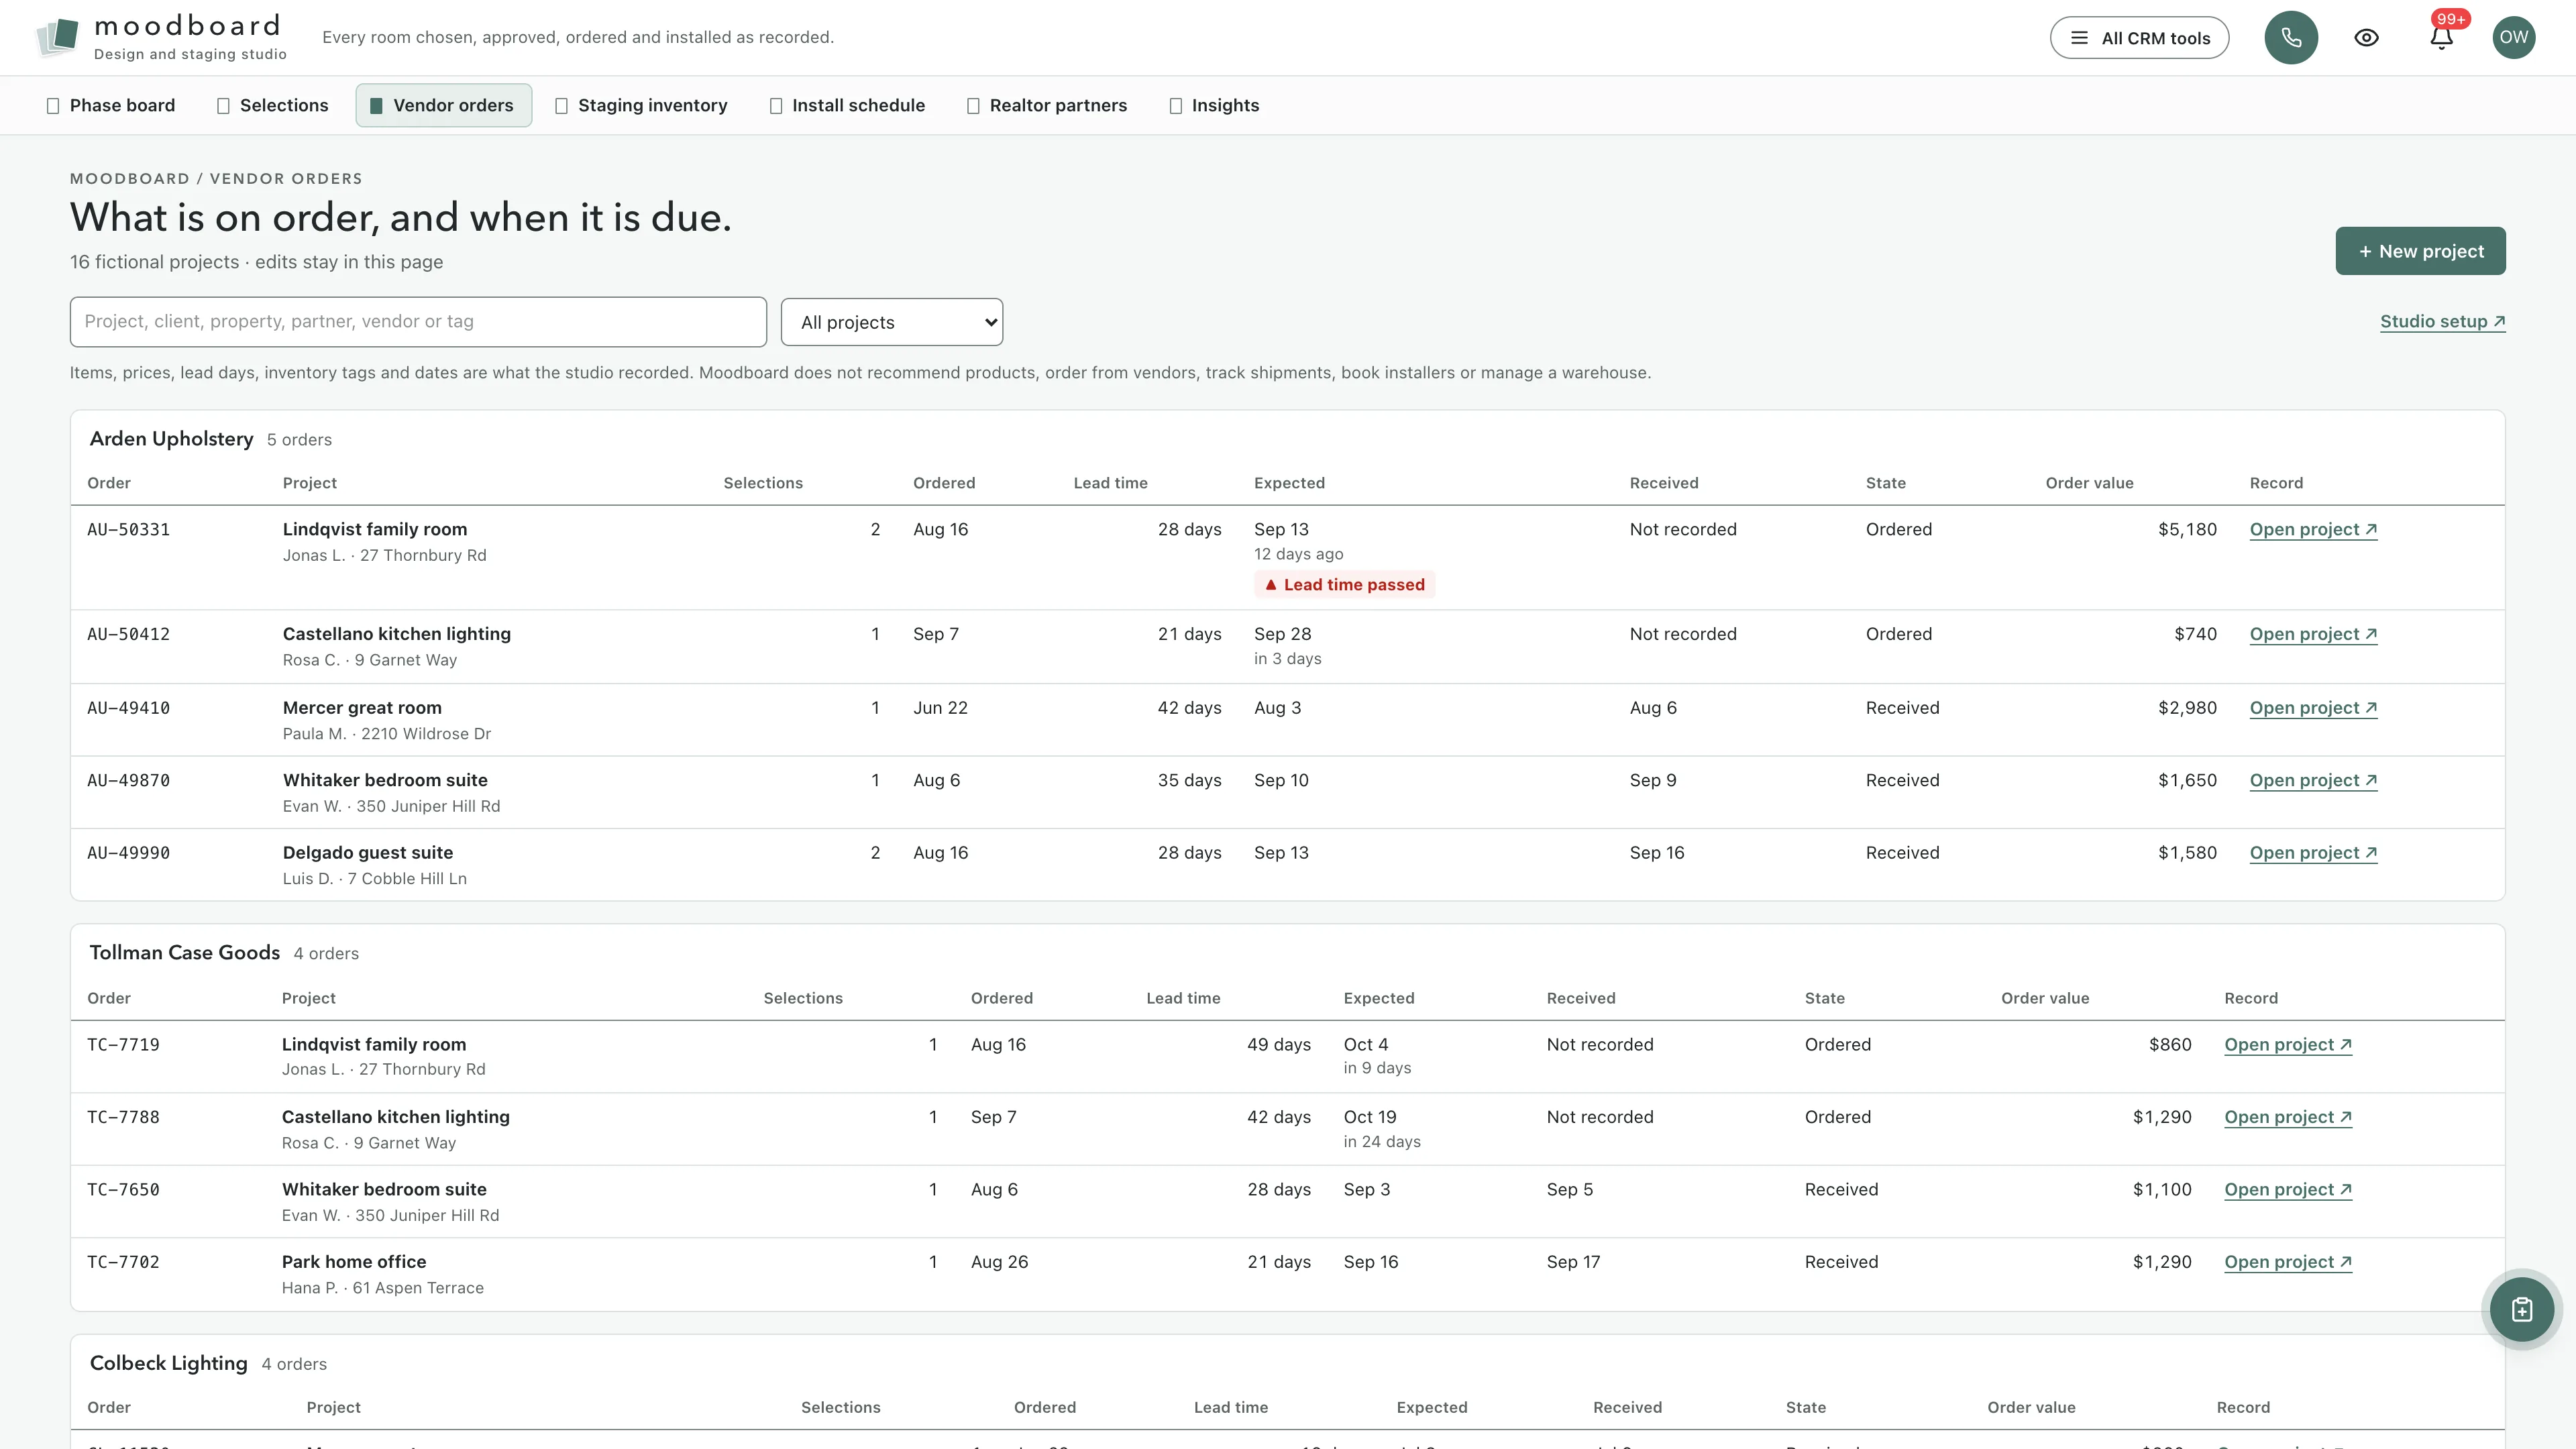Focus the project search input field
Screen dimensions: 2576x1449
pos(418,322)
